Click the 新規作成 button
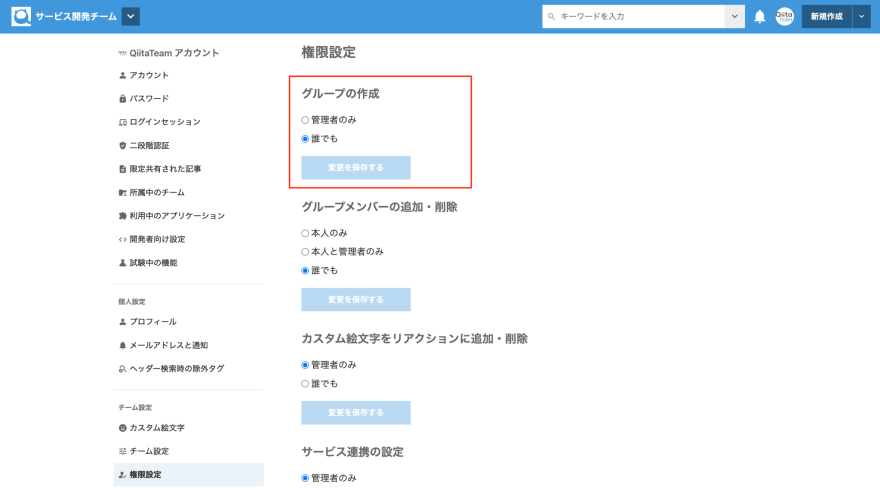 click(x=827, y=16)
